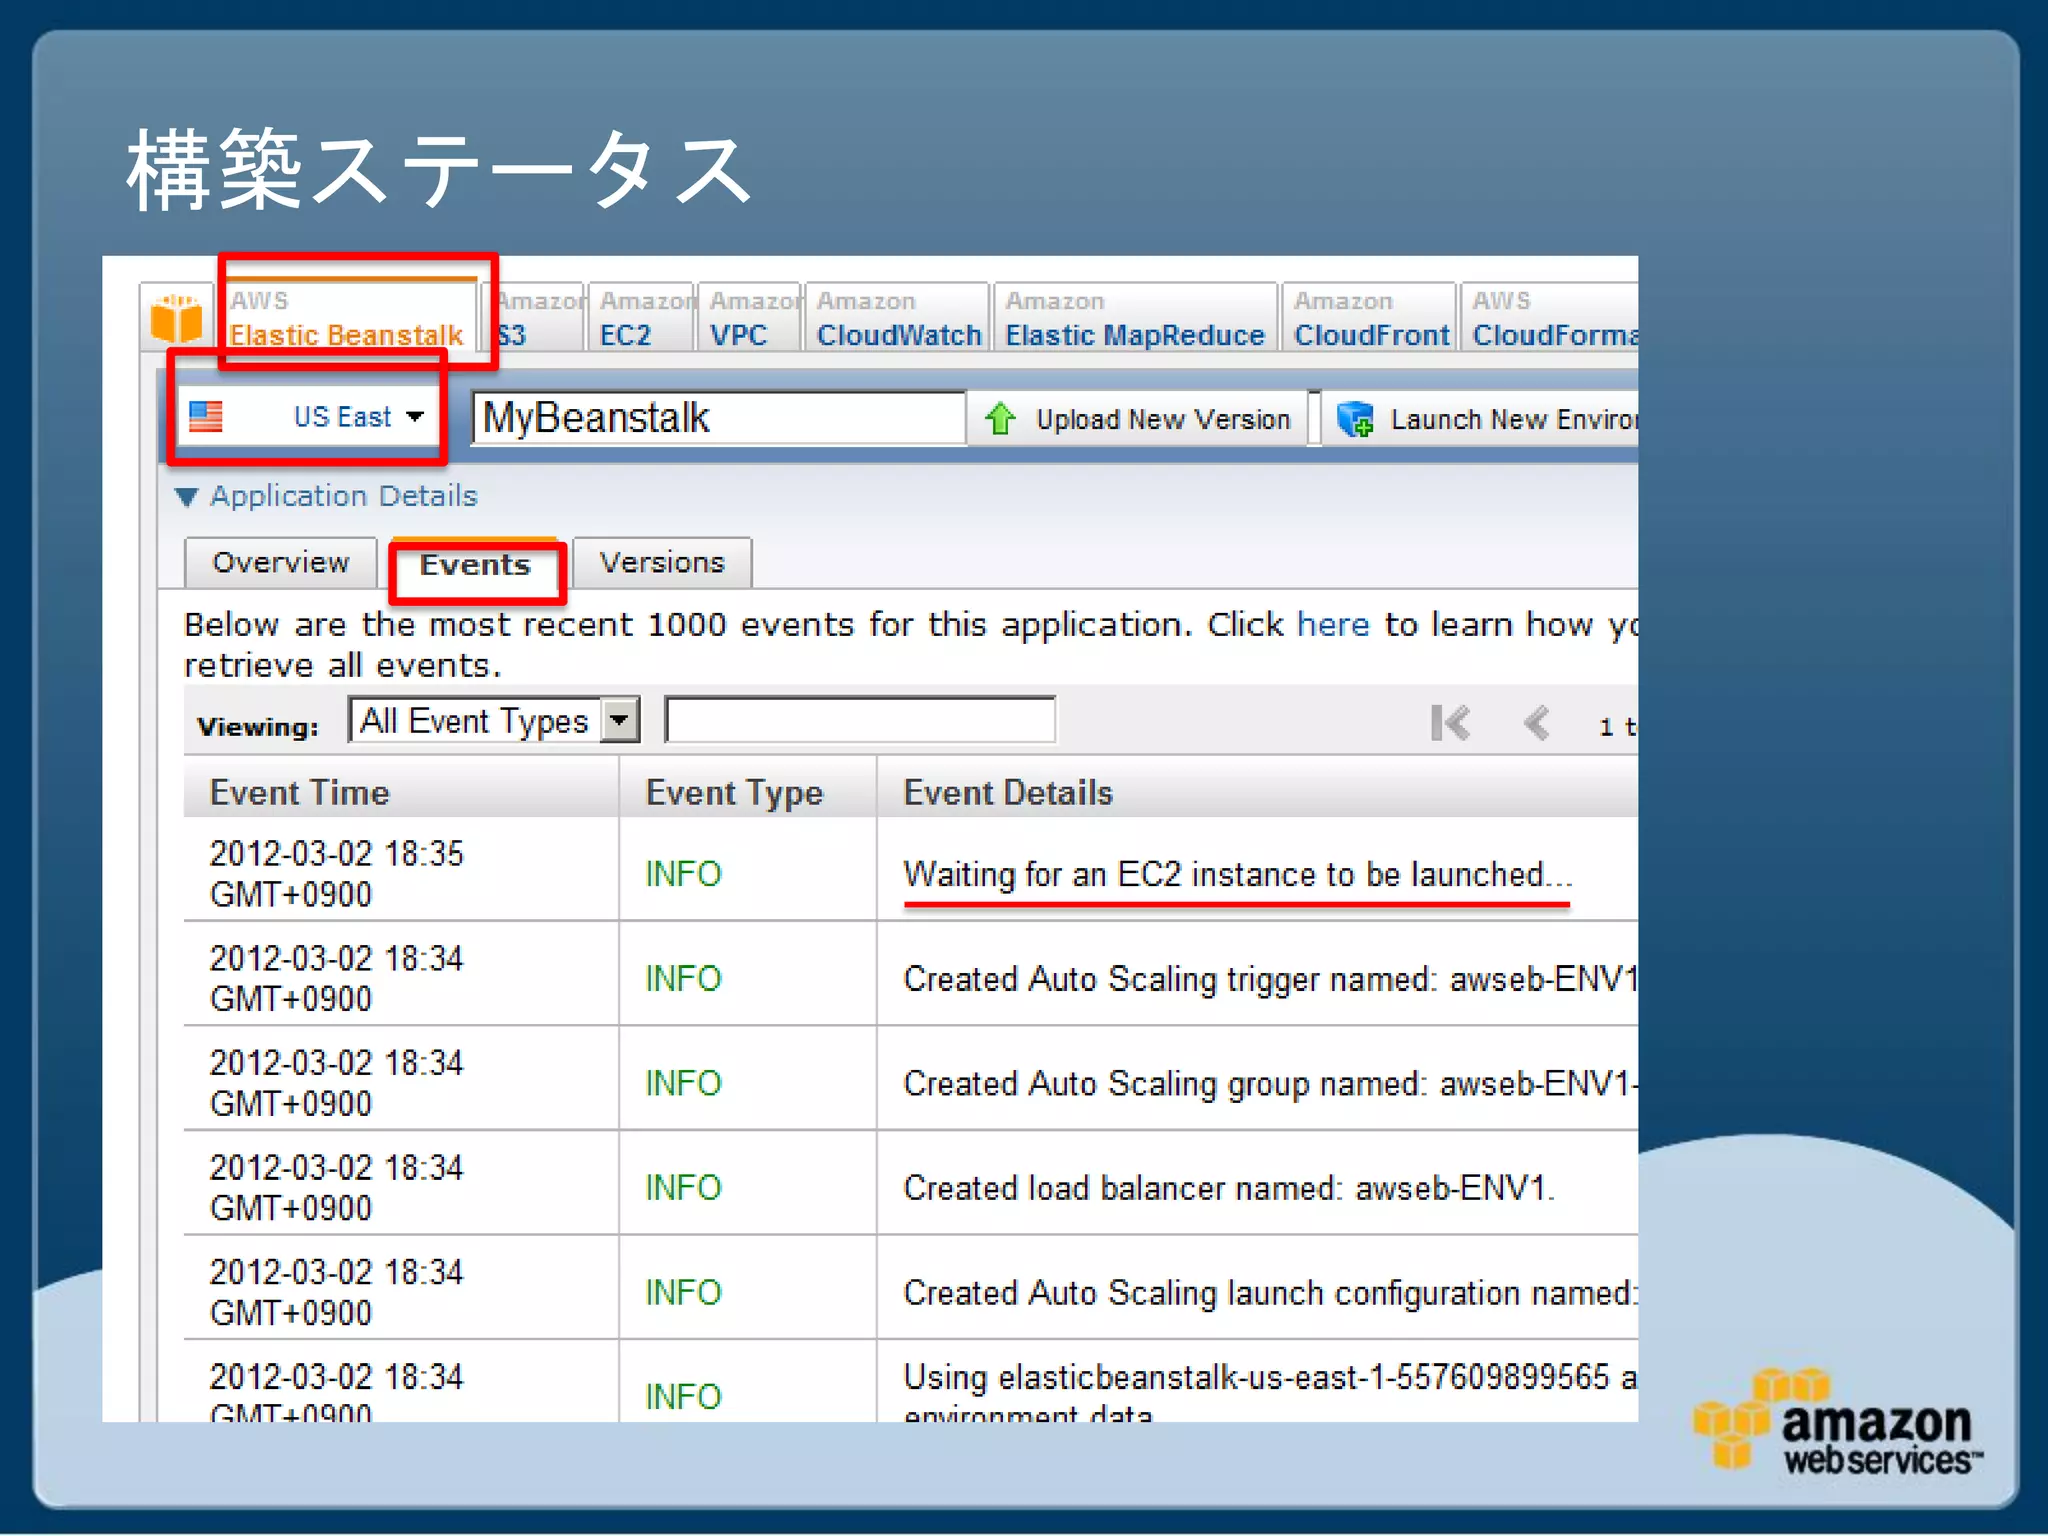
Task: Select the Events tab
Action: 475,565
